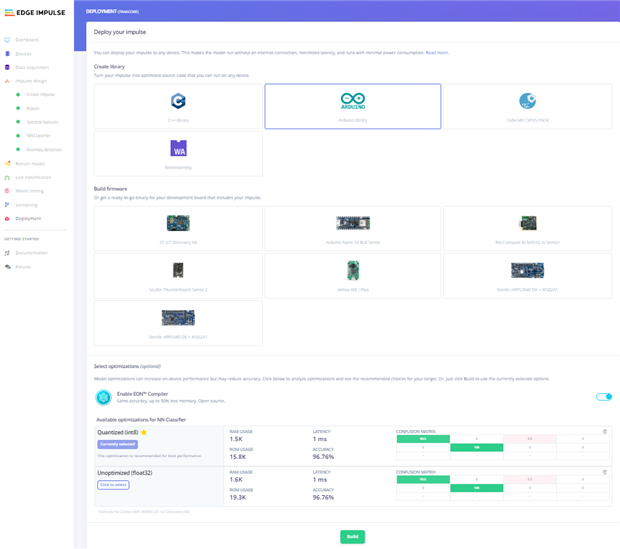620x549 pixels.
Task: Select the Cube.MX CMSIS-PACK icon
Action: (x=527, y=101)
